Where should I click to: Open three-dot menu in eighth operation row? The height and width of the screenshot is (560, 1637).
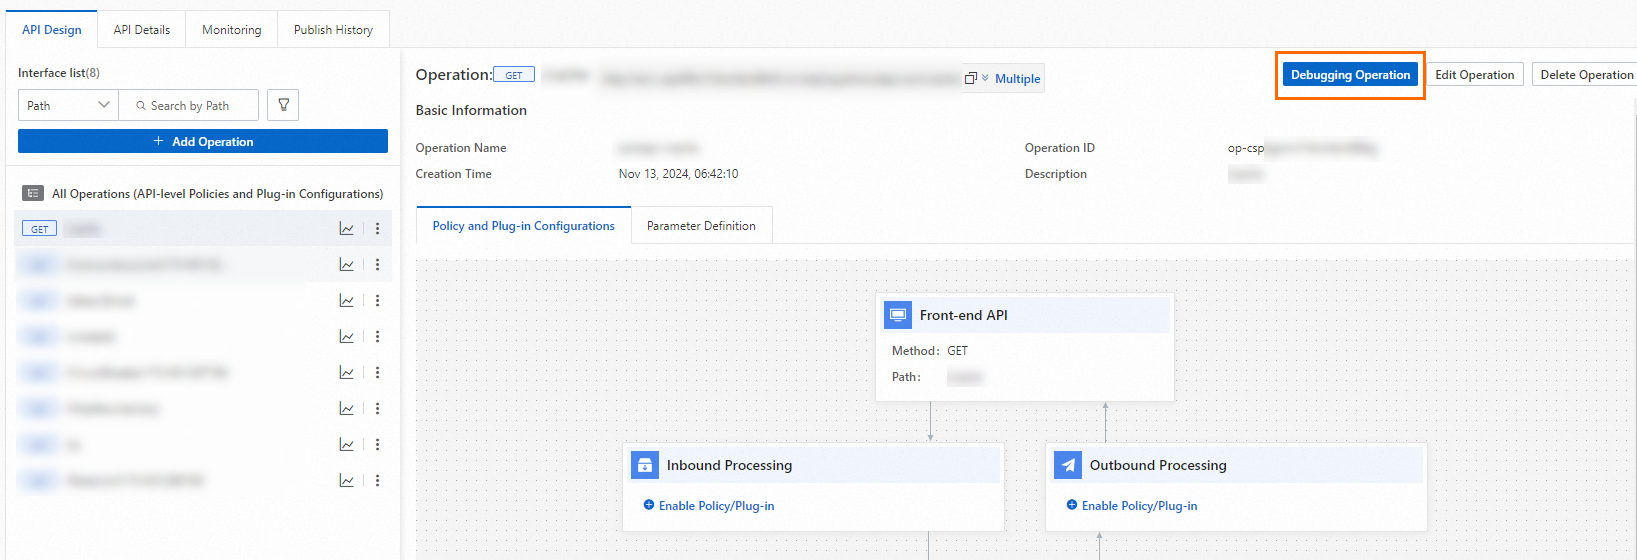377,481
